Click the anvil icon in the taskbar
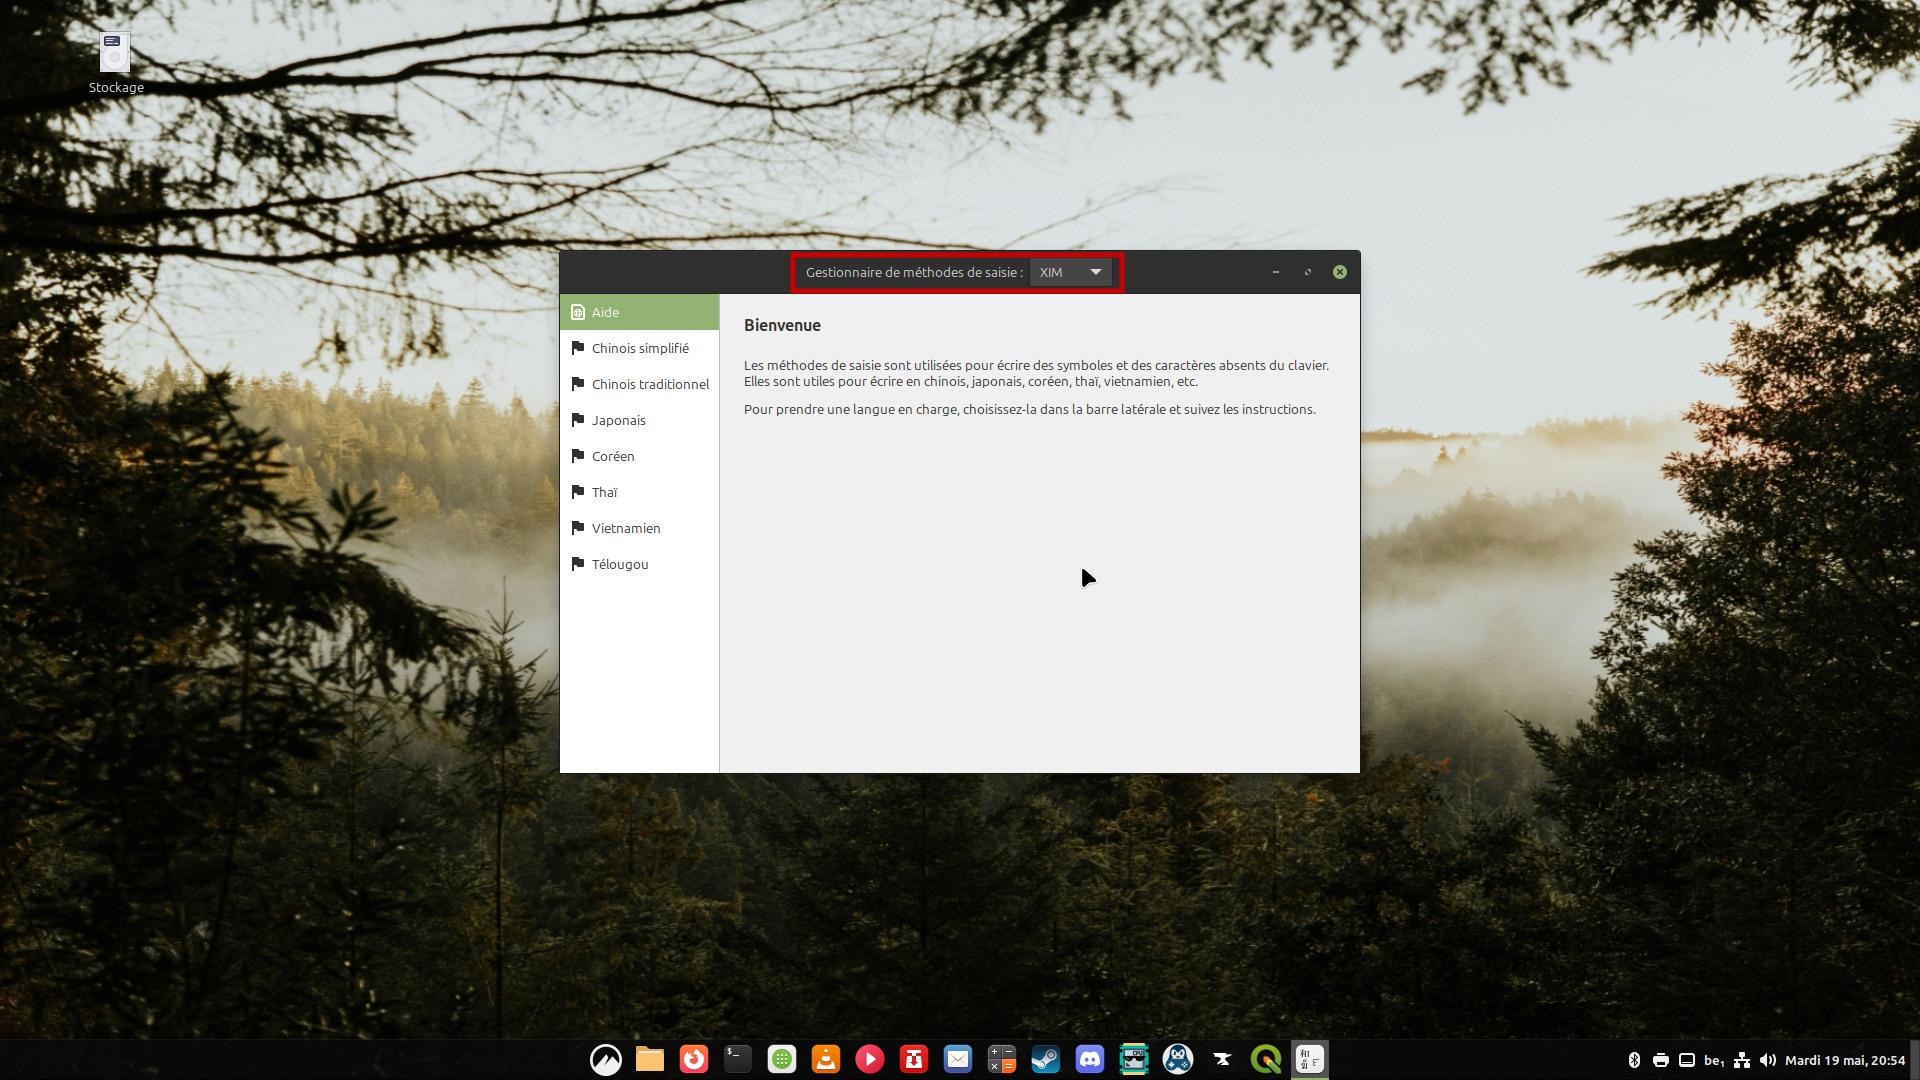This screenshot has width=1920, height=1080. [1222, 1059]
